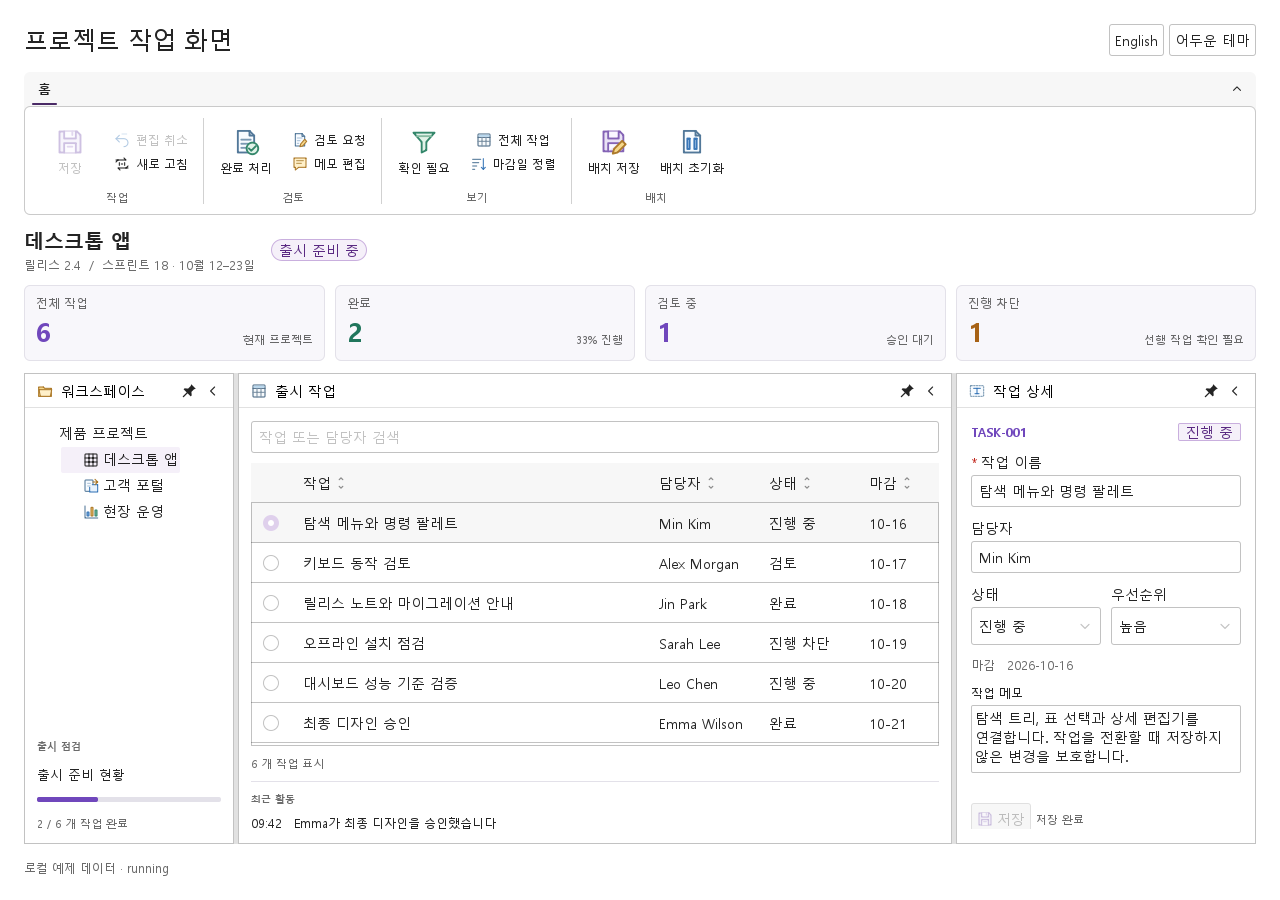Focus the 작업 또는 담당자 검색 box
The width and height of the screenshot is (1280, 900).
(595, 437)
